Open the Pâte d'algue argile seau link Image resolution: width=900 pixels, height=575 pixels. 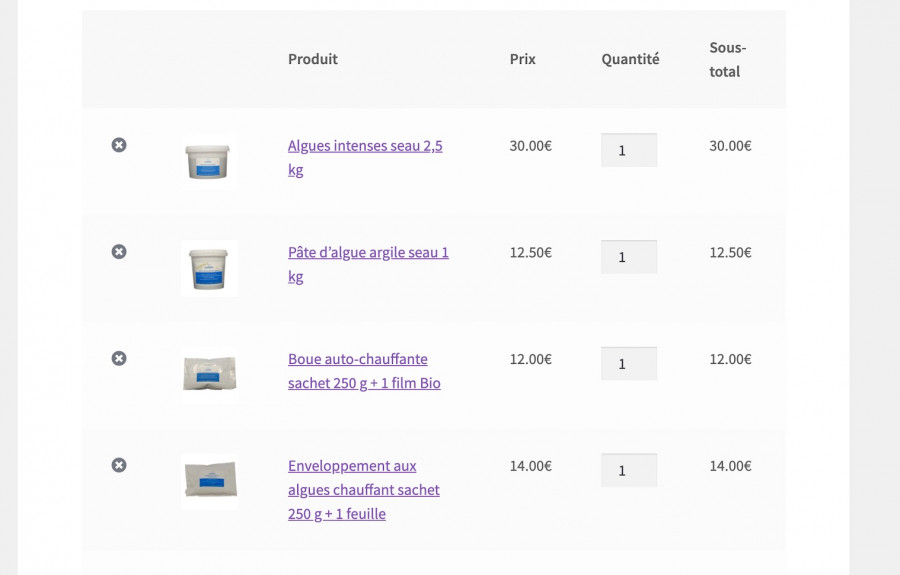368,253
